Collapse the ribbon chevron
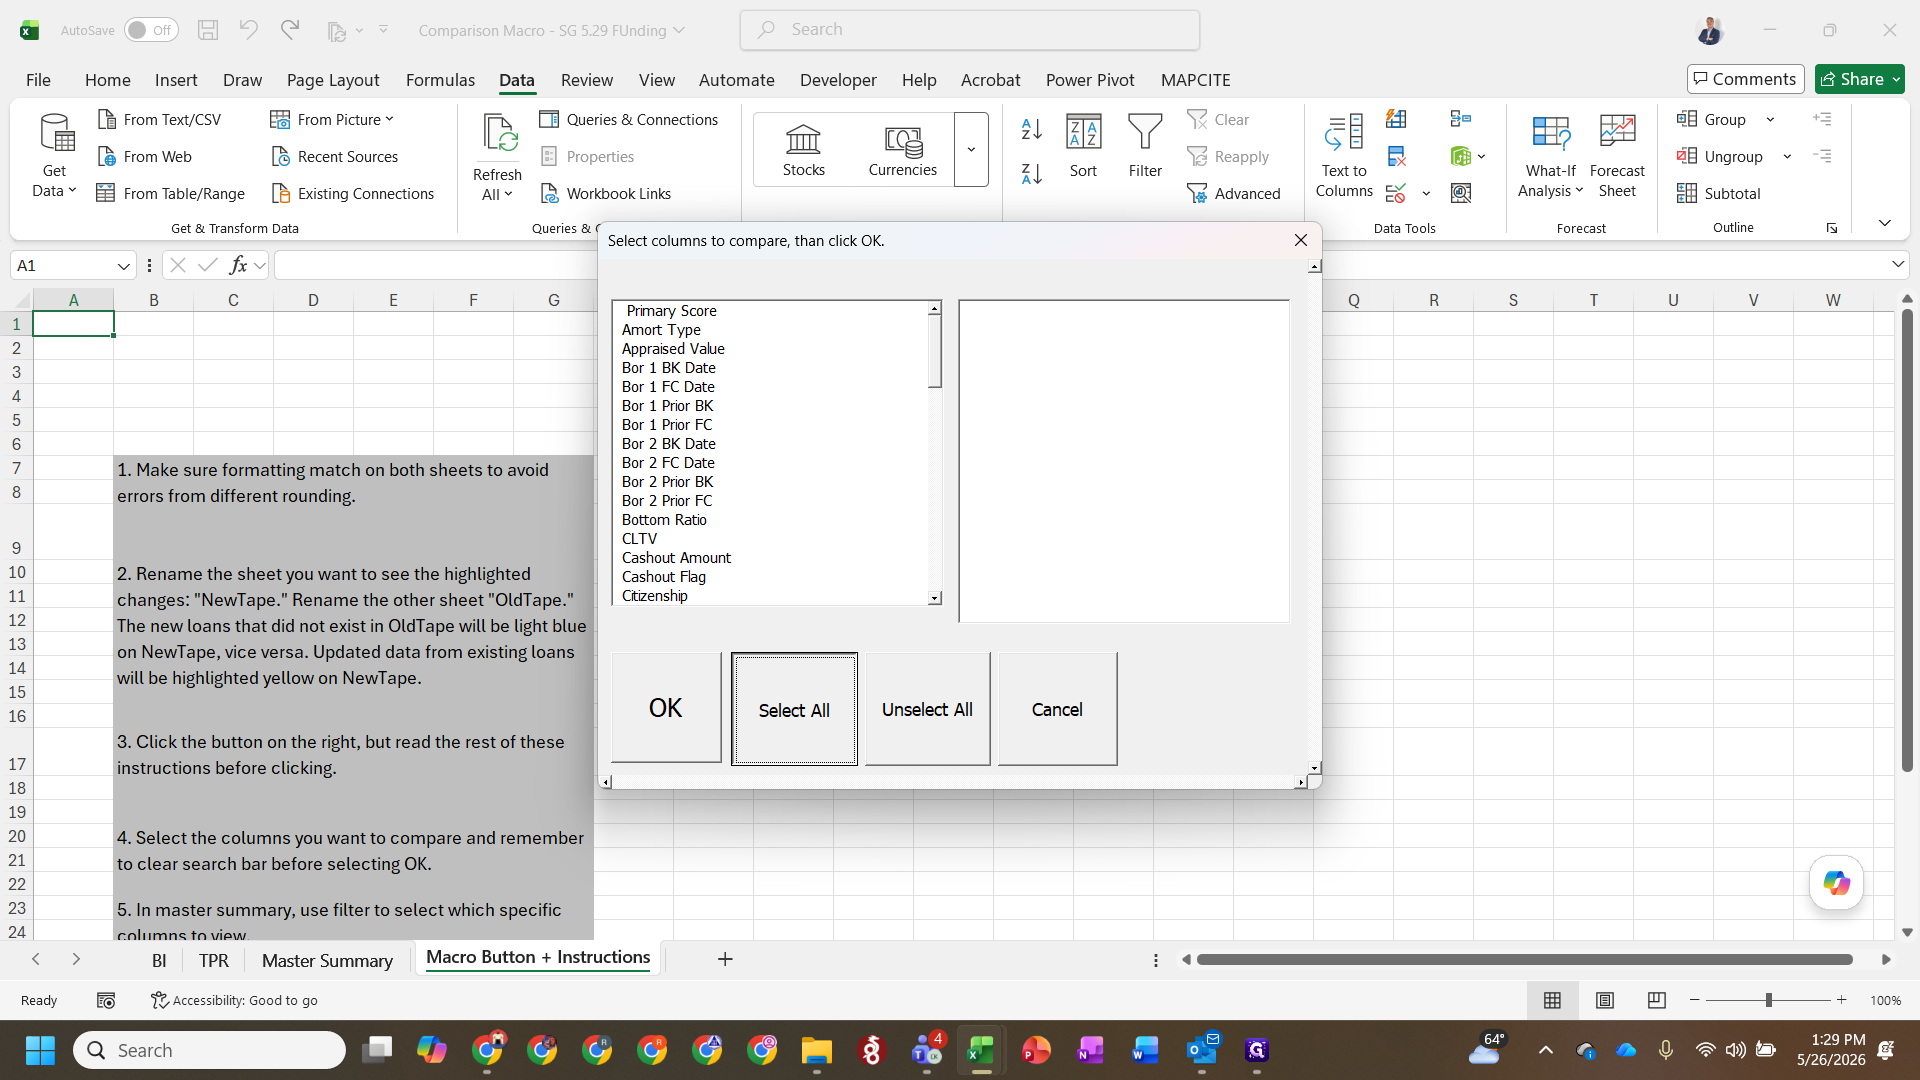 (1884, 223)
